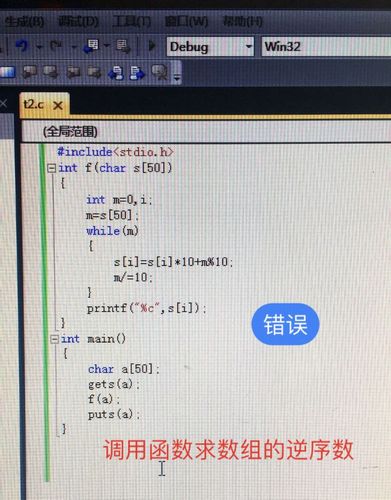Click the line char a[50];
The height and width of the screenshot is (500, 391).
point(124,369)
